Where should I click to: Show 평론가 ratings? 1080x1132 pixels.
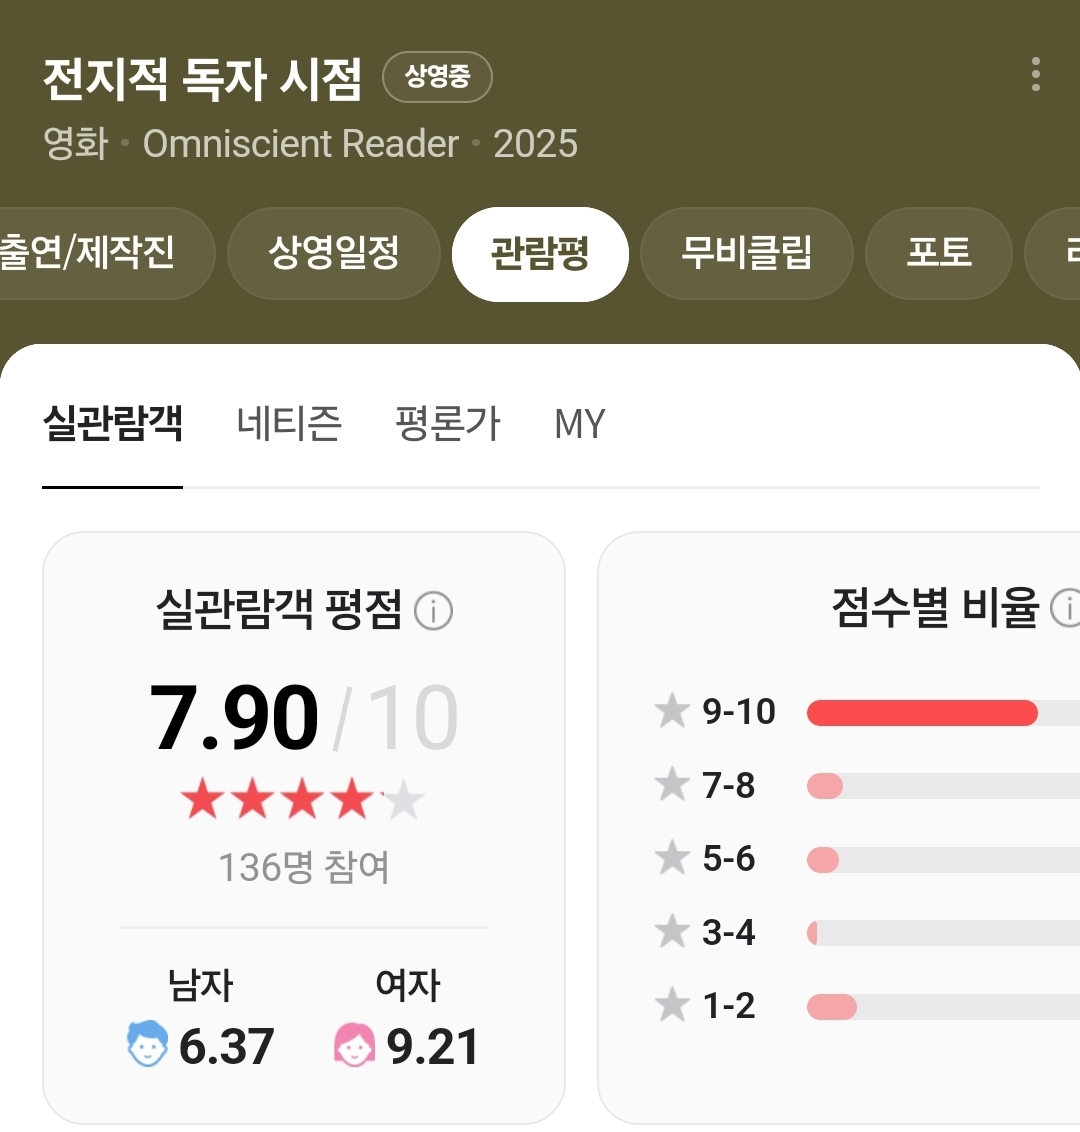[447, 424]
